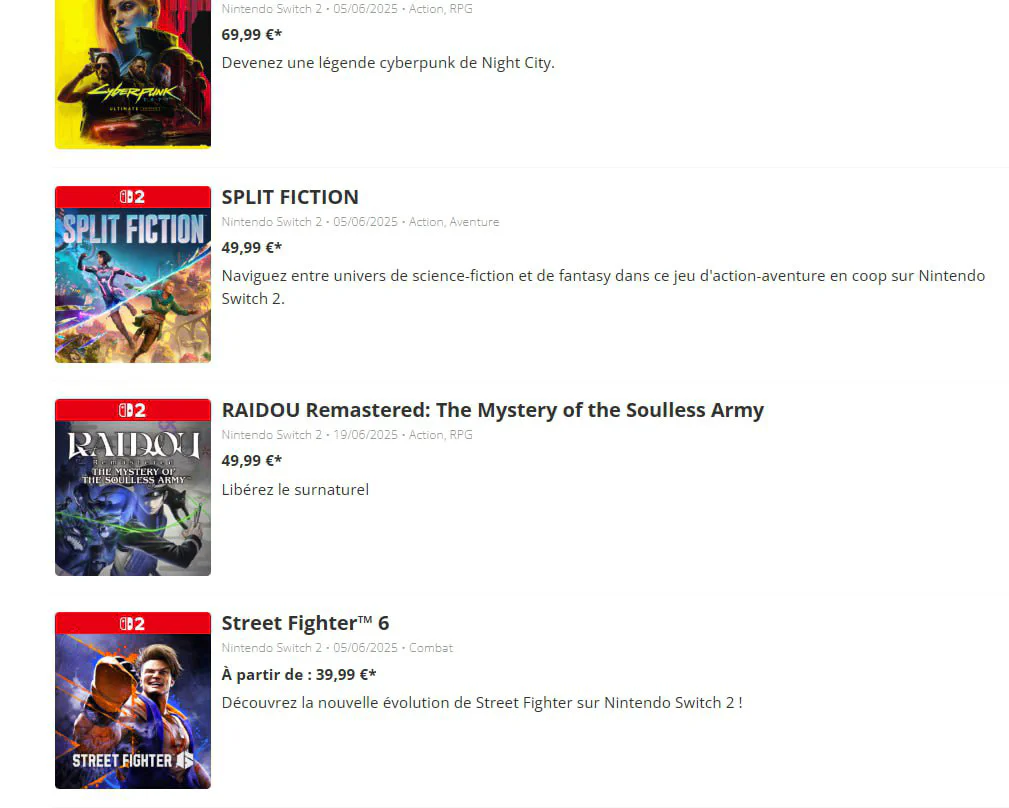Click the 'Libérez le surnaturel' description text
The image size is (1009, 808).
tap(295, 490)
